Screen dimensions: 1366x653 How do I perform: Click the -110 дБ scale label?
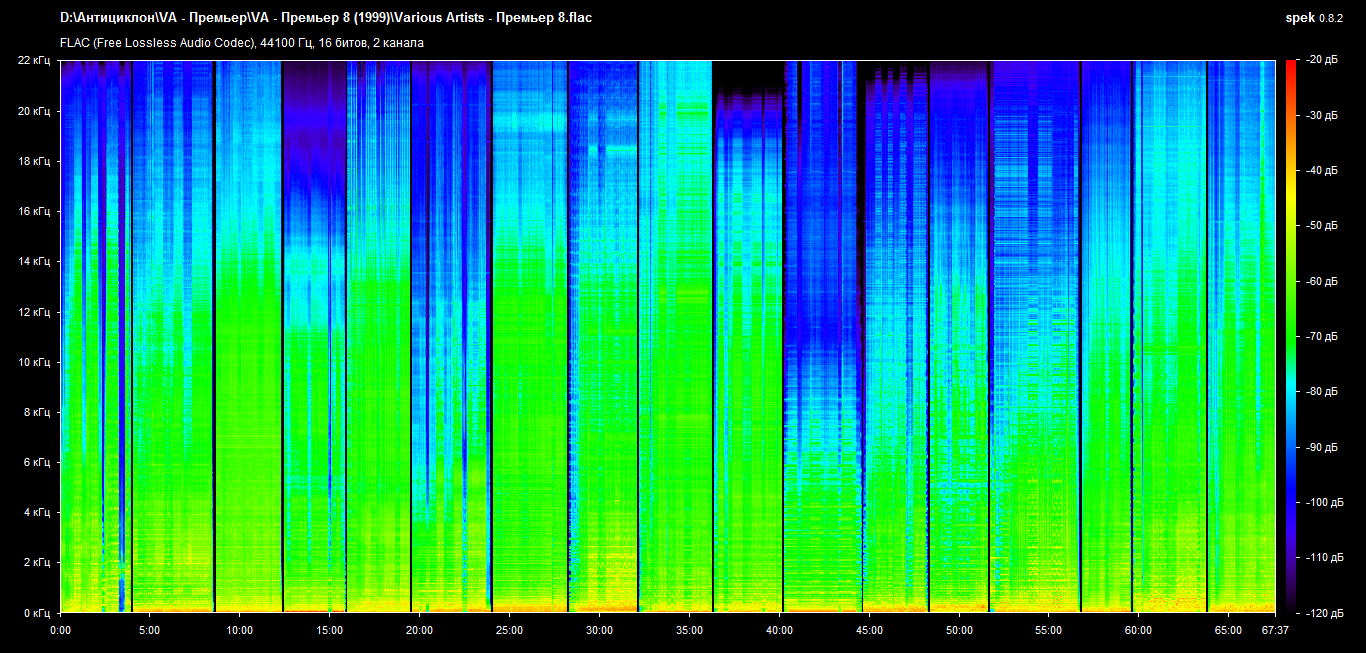tap(1325, 557)
